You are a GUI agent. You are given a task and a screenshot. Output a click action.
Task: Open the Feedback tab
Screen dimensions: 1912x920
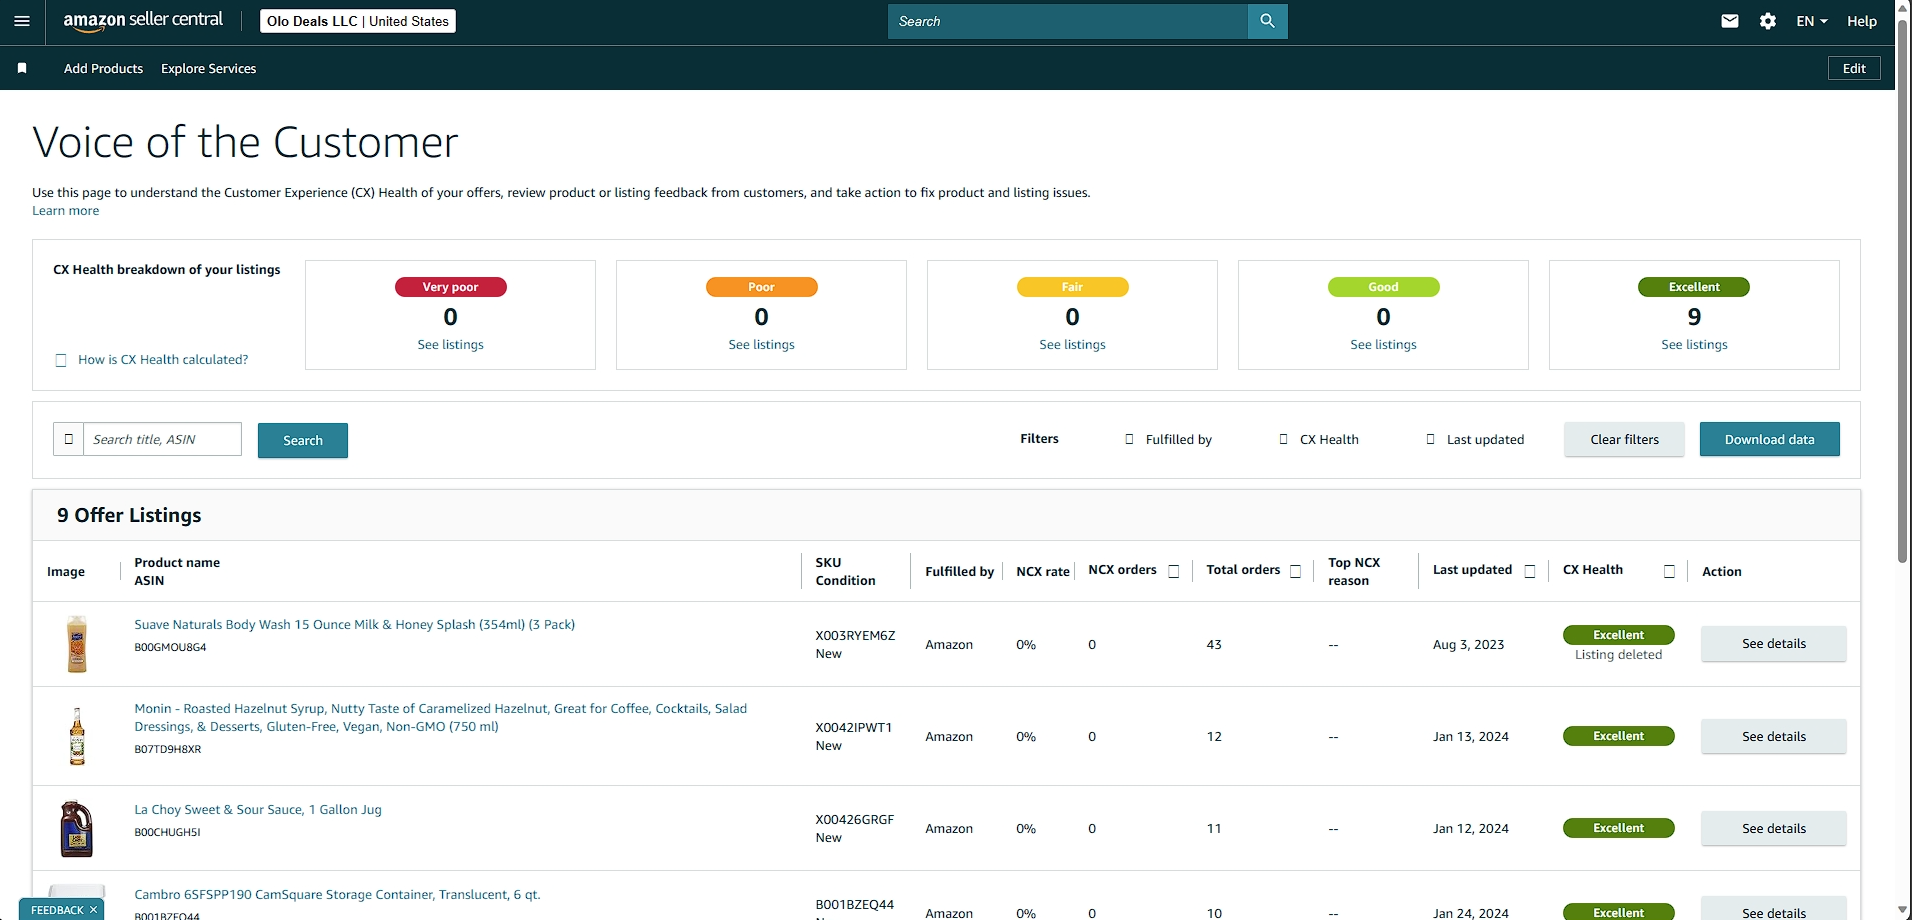[57, 910]
